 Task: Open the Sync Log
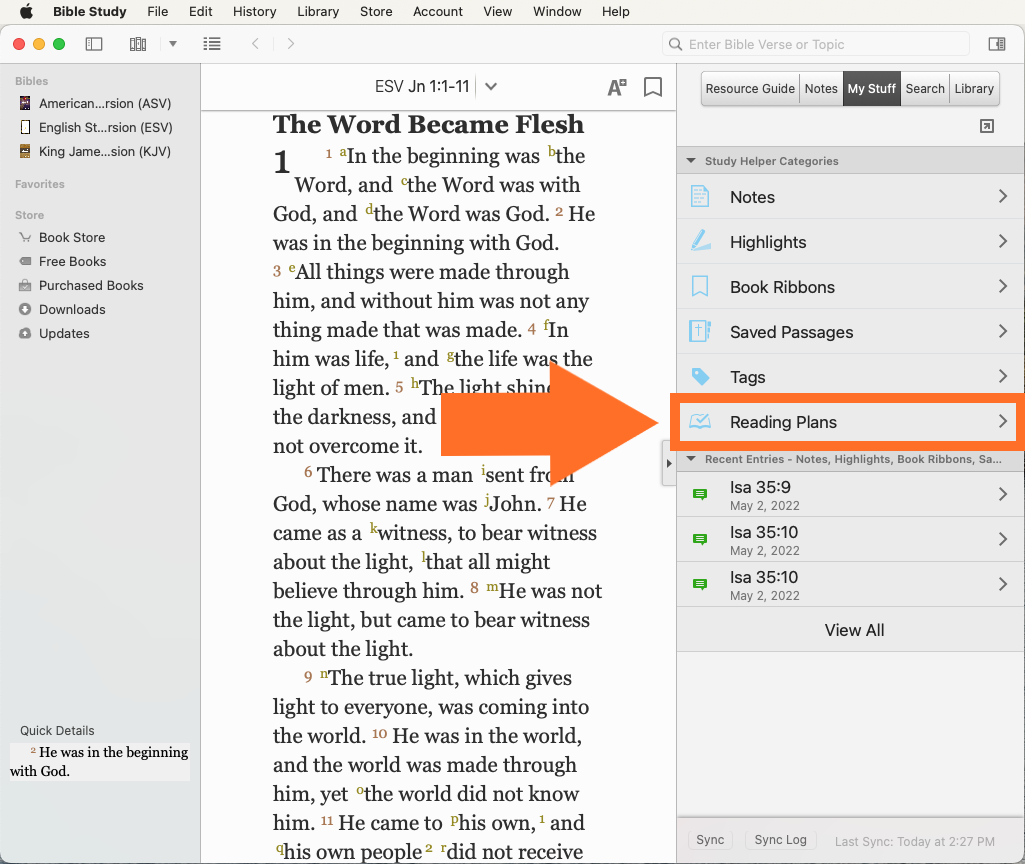tap(781, 840)
